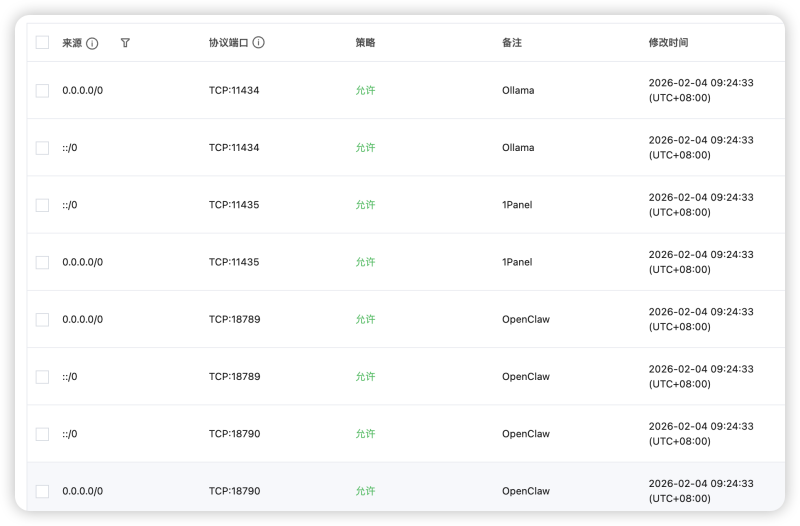Click the 策略 column header
Viewport: 800px width, 526px height.
coord(365,42)
